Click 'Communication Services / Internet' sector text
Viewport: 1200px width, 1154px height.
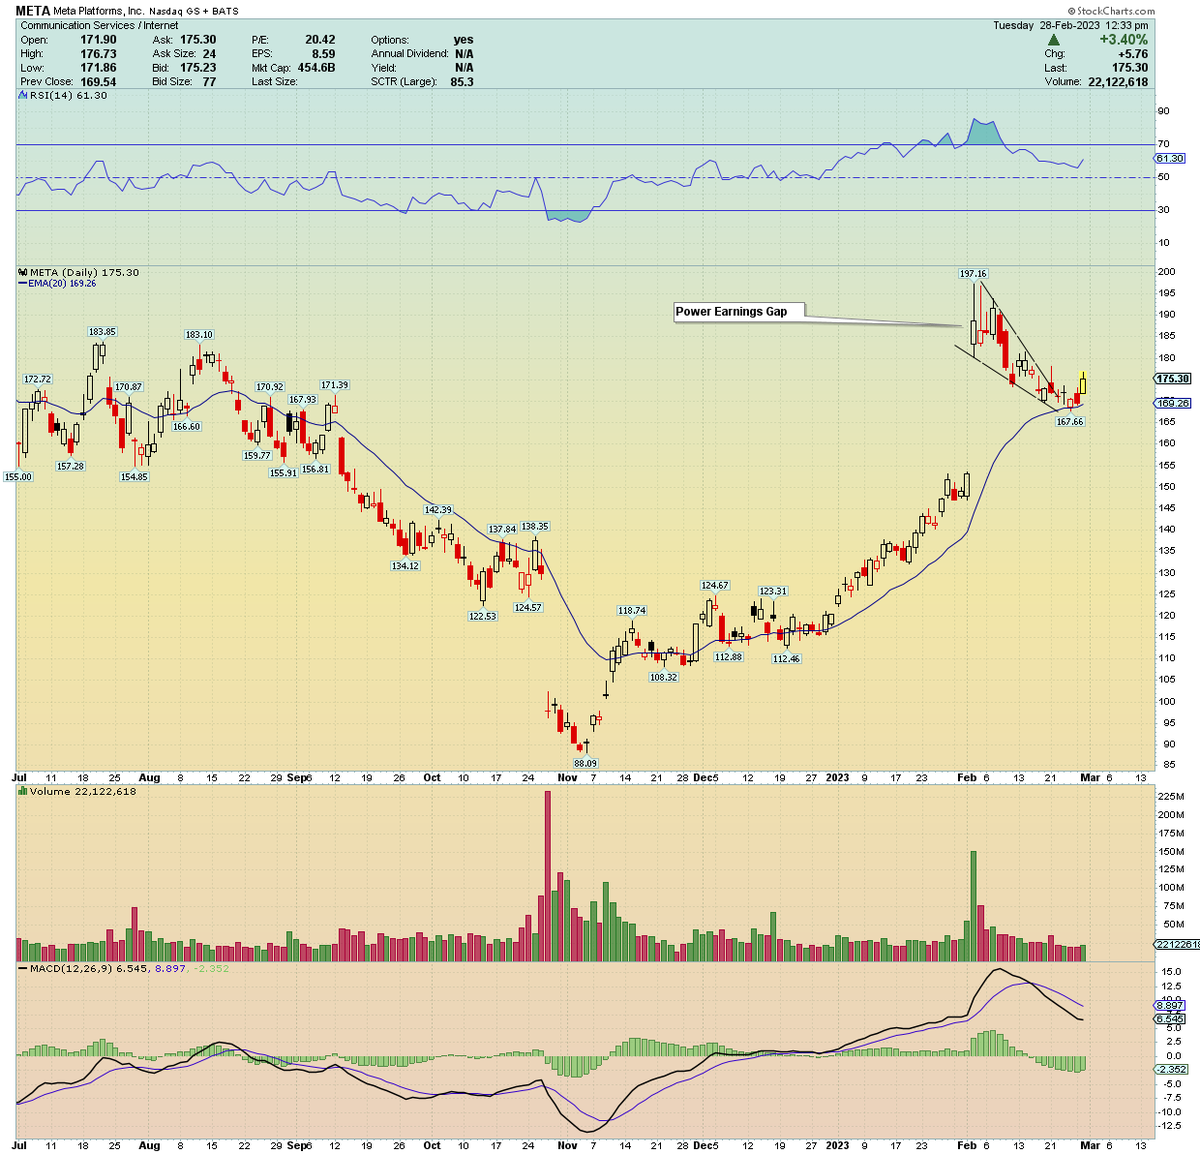pyautogui.click(x=100, y=26)
